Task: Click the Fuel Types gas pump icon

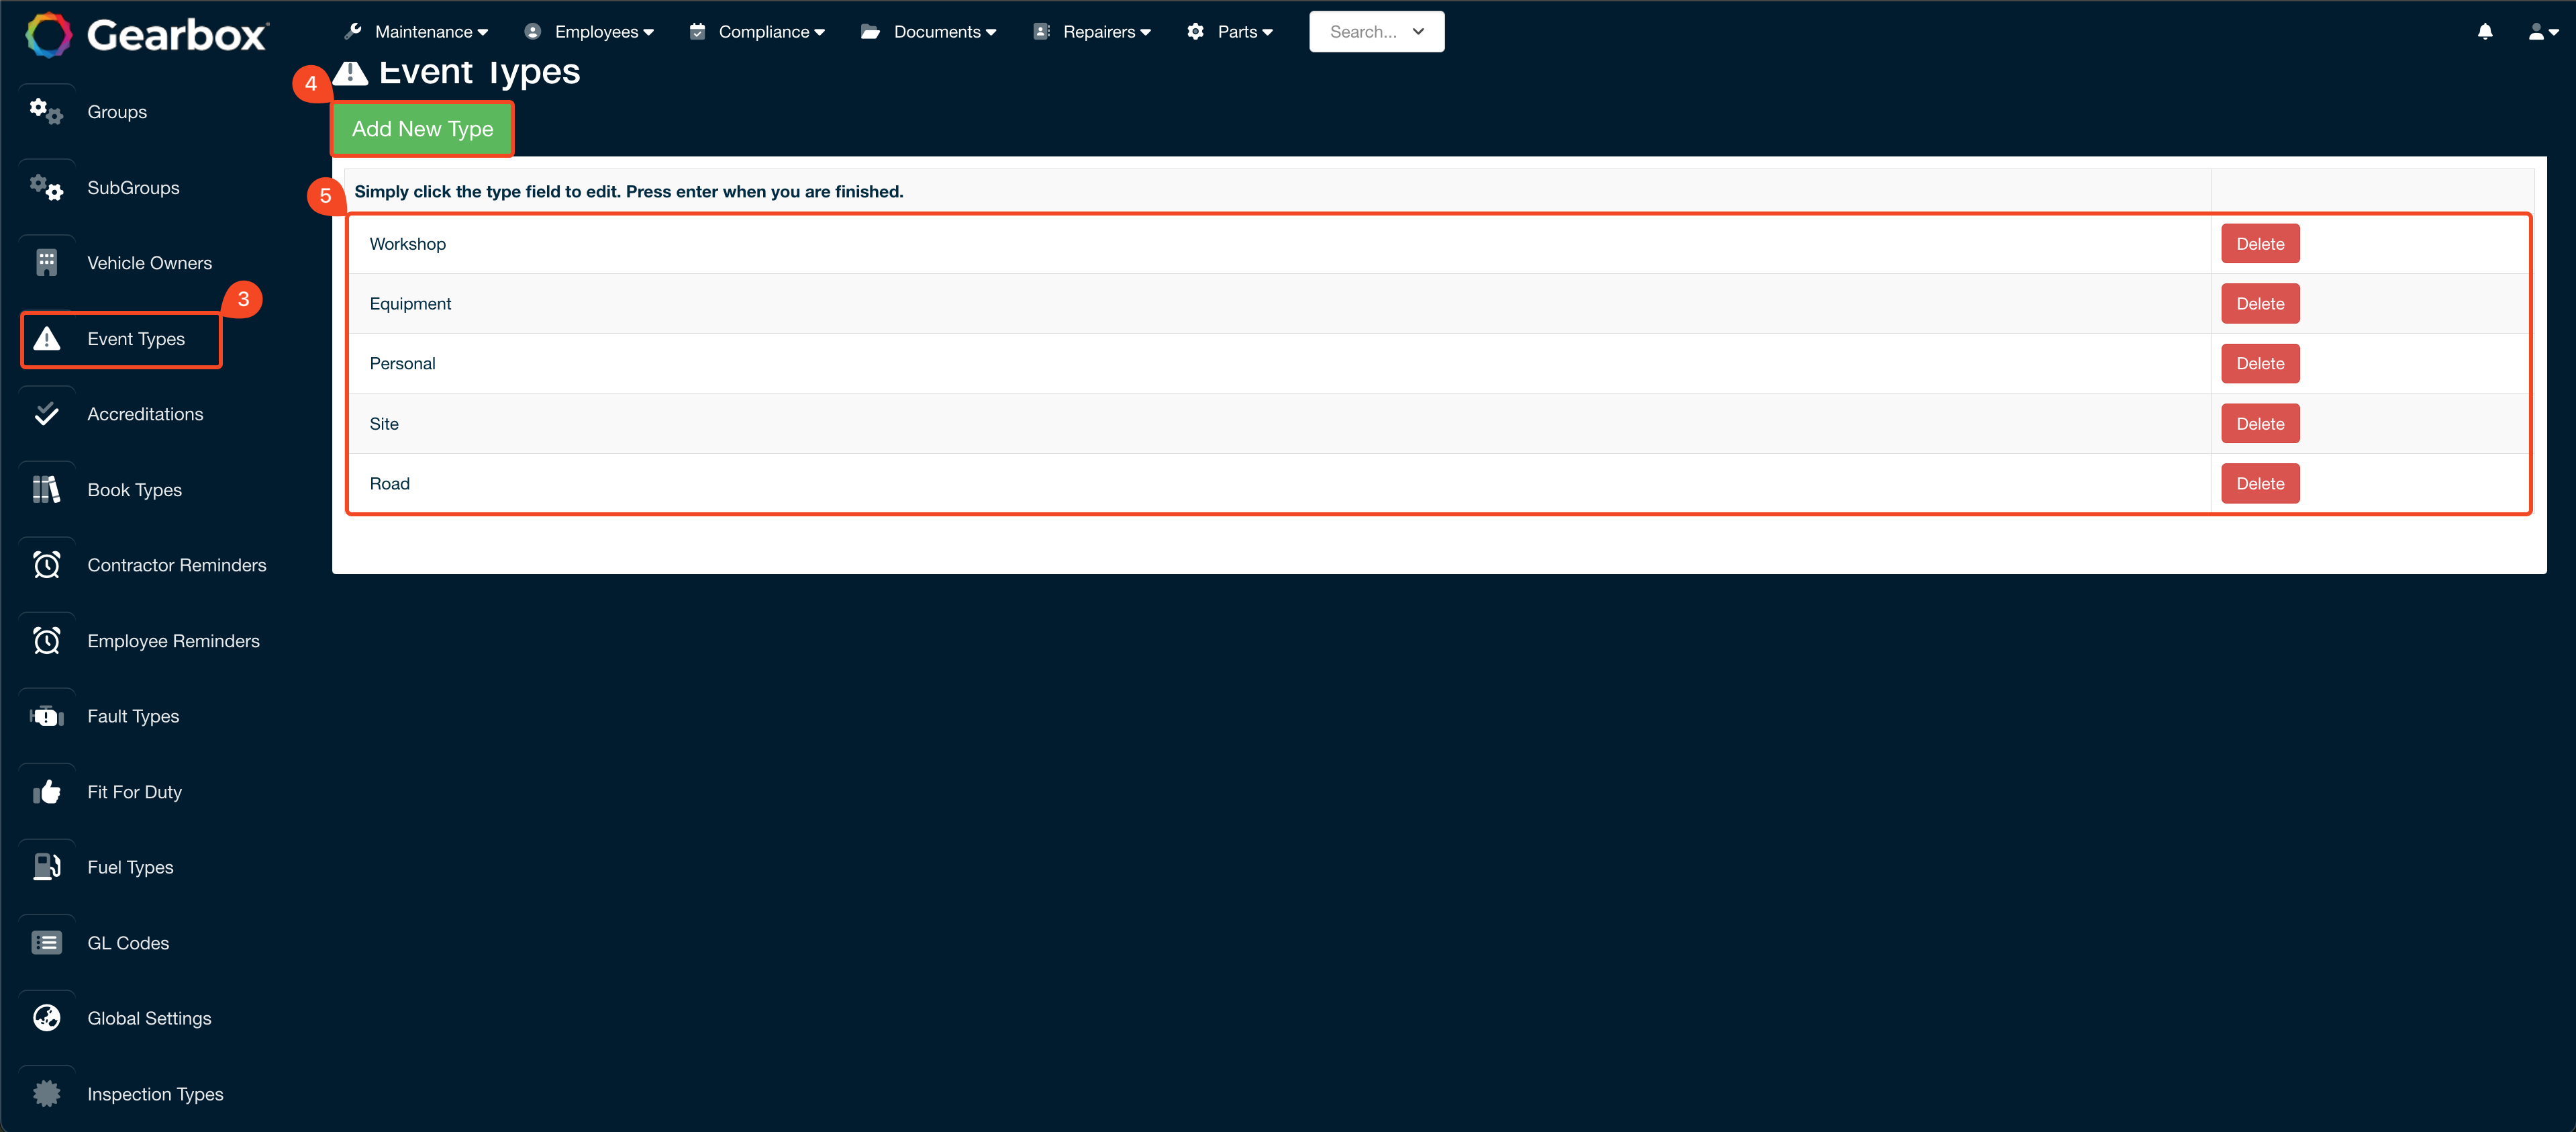Action: tap(46, 867)
